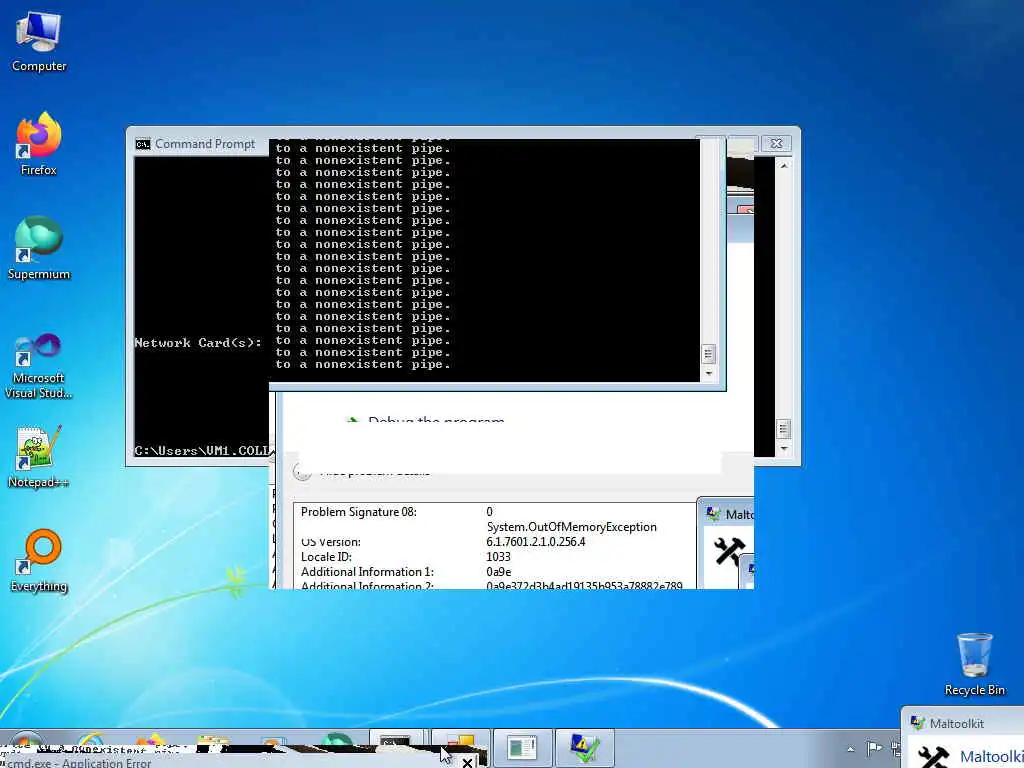Click the C:\Users\VM1.COLL prompt line
The width and height of the screenshot is (1024, 768).
click(201, 451)
